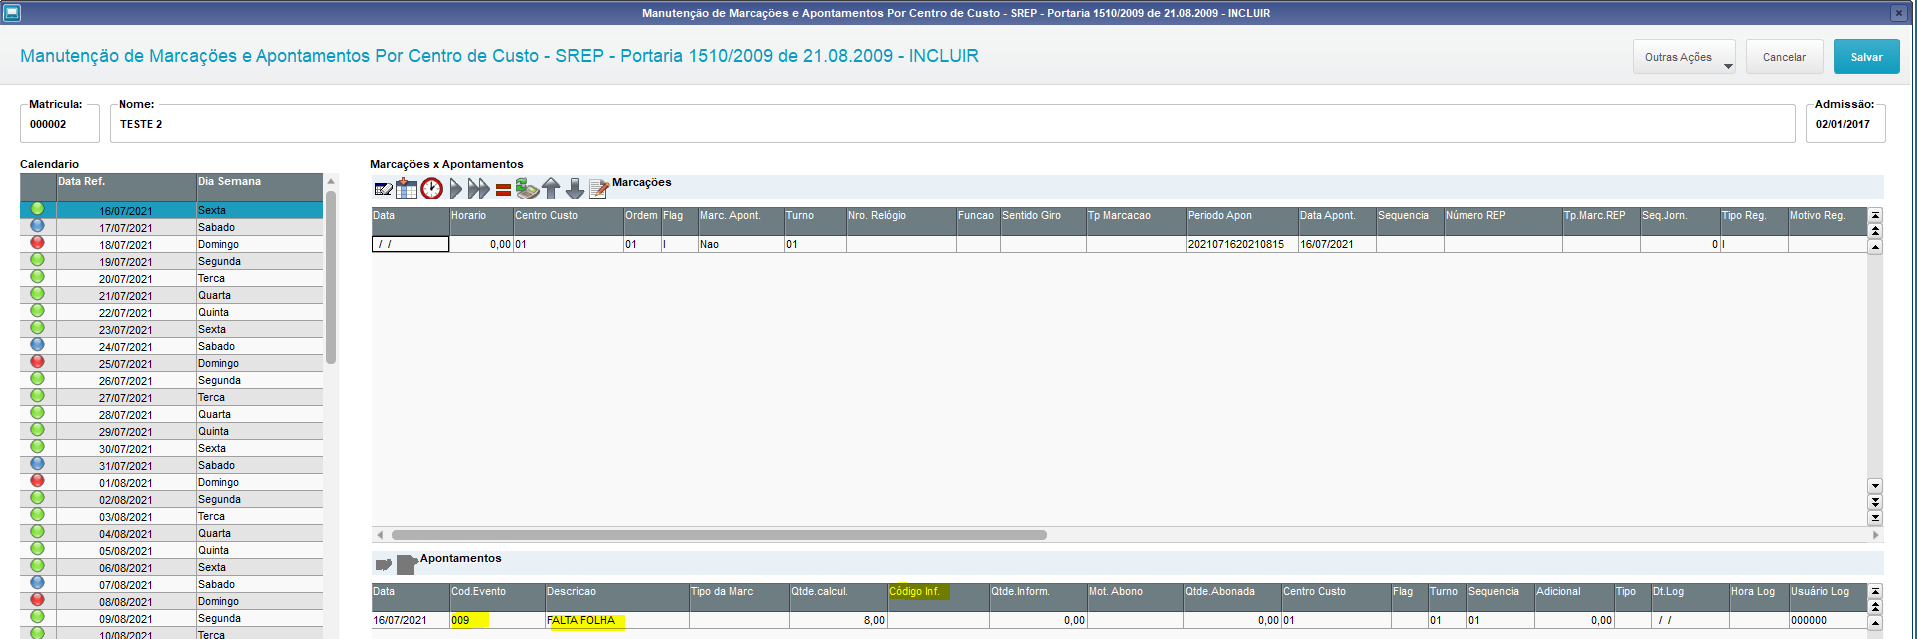Select calendar row 31/07/2021 Sabado

[x=171, y=465]
